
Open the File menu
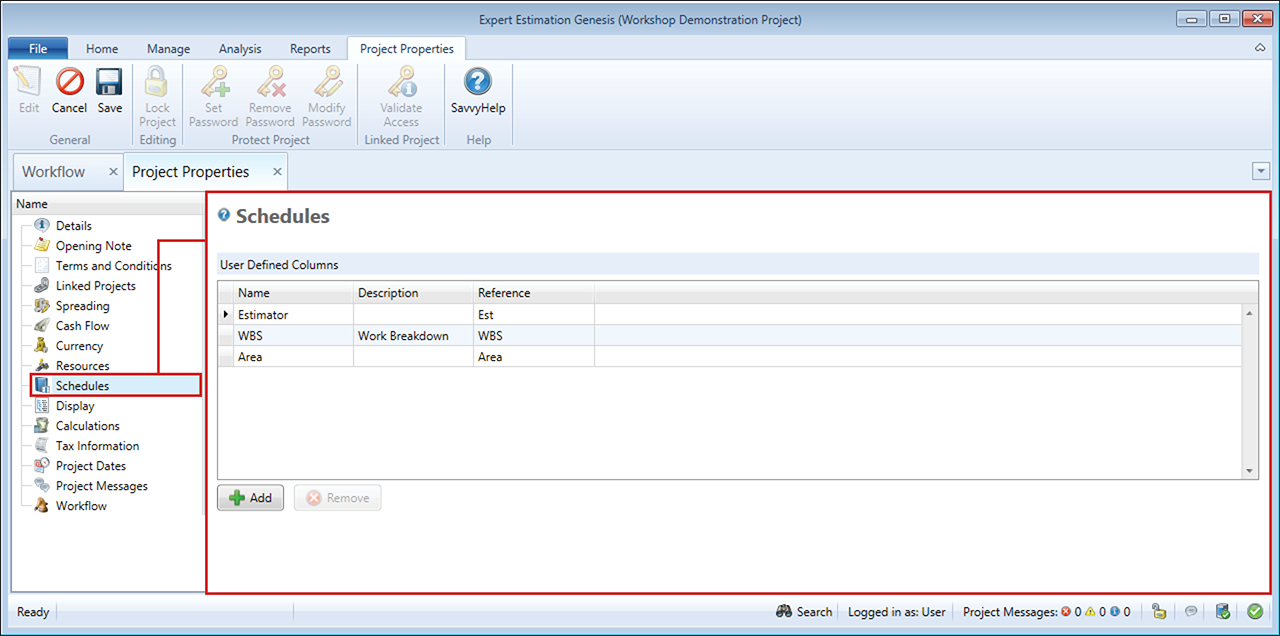tap(38, 49)
